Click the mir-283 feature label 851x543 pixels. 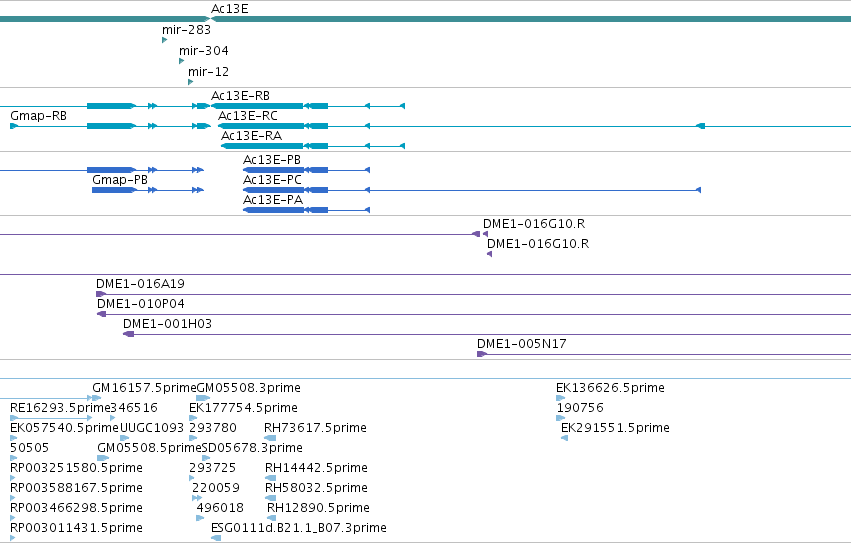click(186, 30)
